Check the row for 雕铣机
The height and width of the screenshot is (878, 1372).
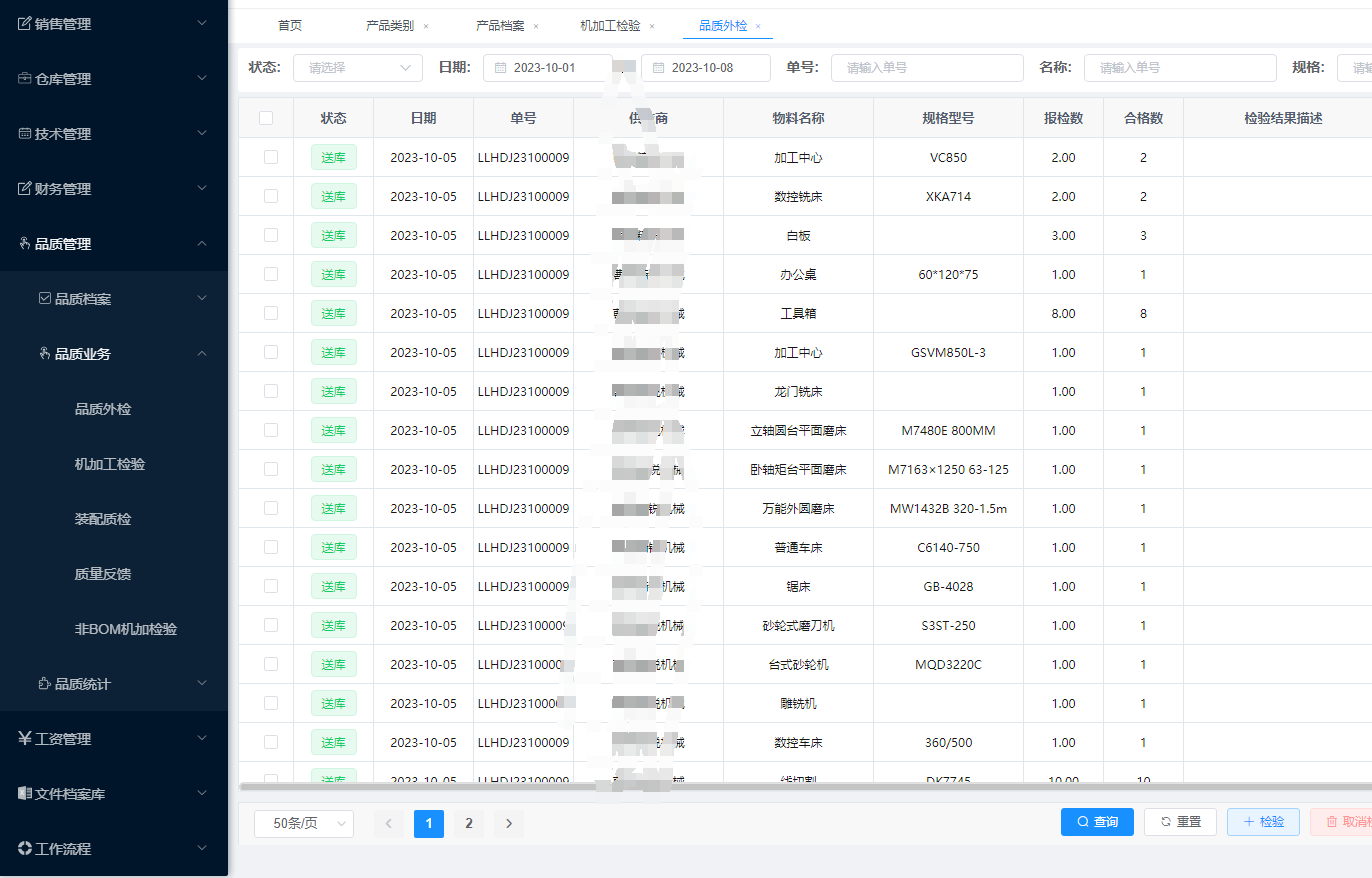point(271,703)
